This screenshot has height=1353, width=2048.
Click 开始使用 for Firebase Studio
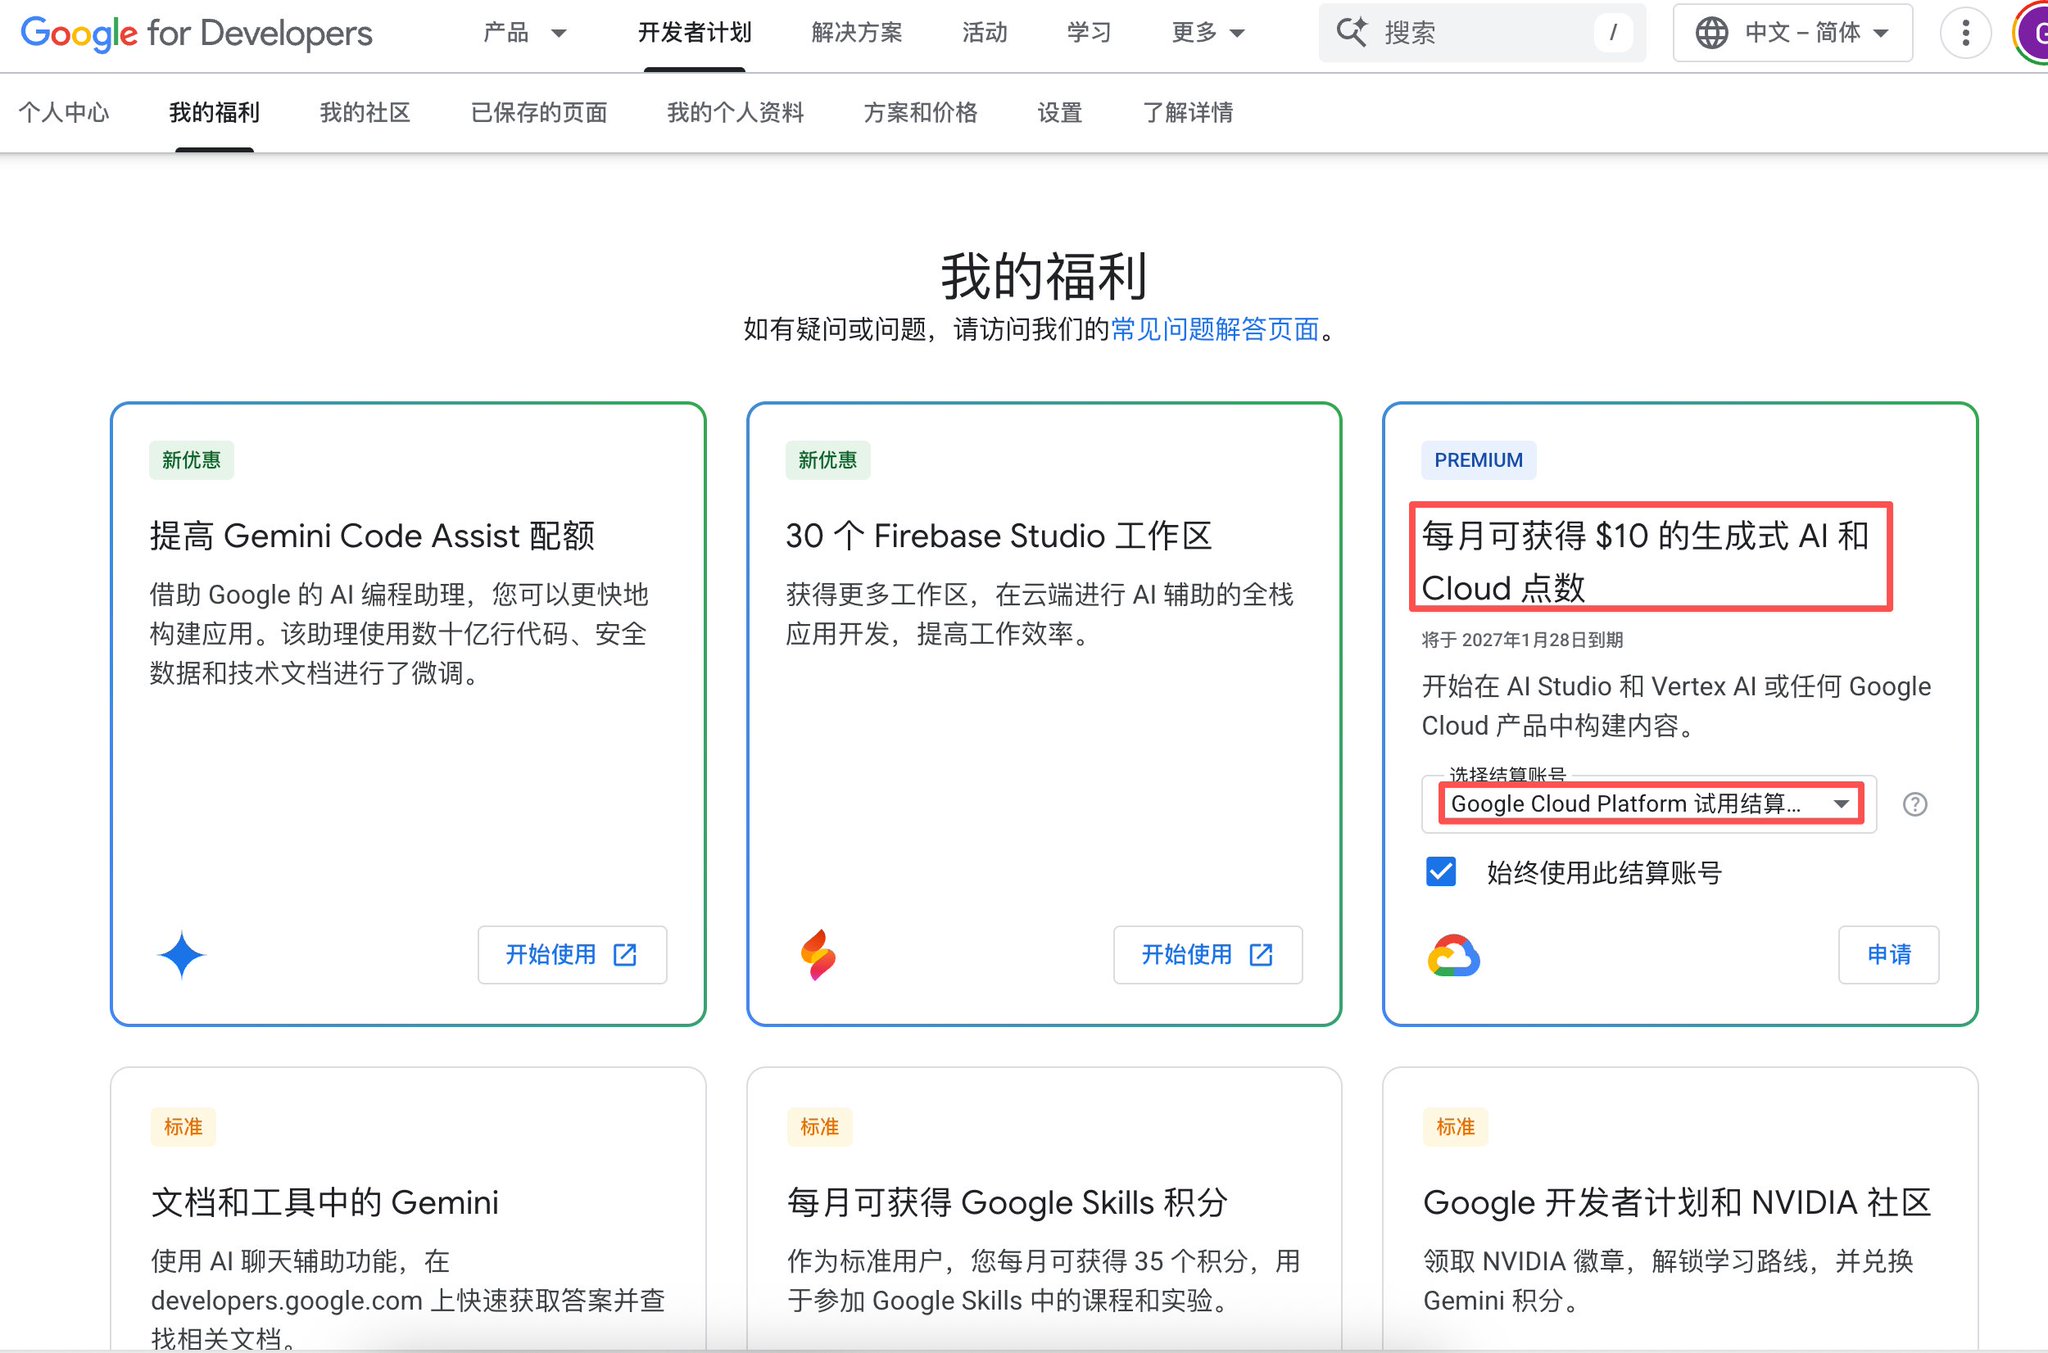click(x=1207, y=955)
